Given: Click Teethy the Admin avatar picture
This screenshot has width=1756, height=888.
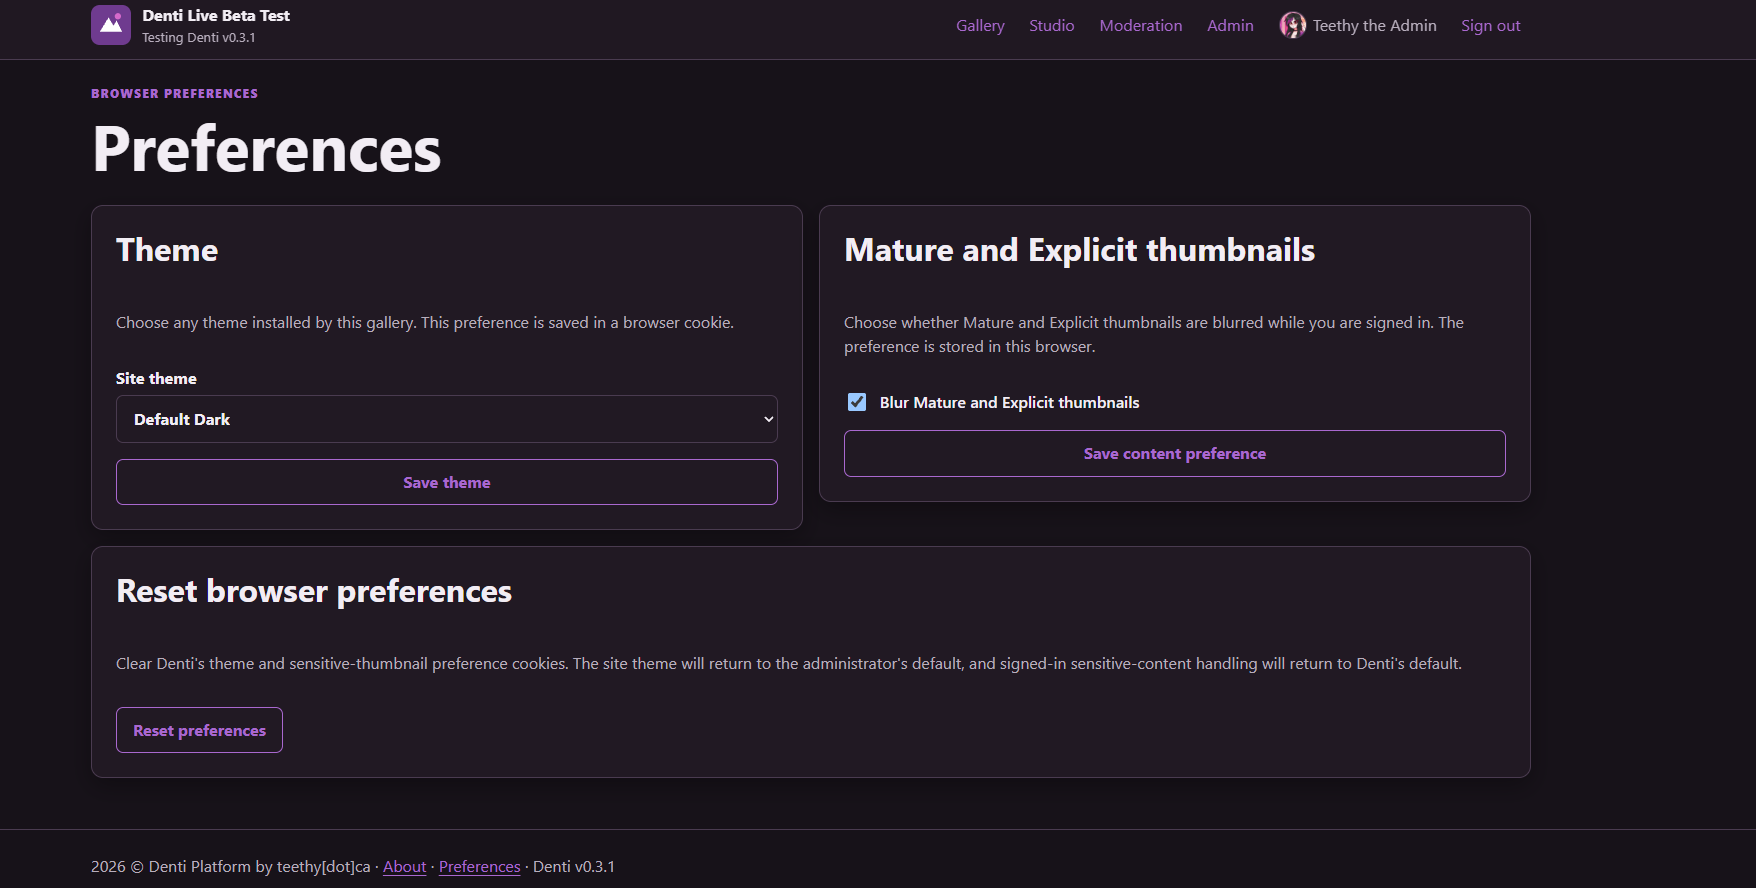Looking at the screenshot, I should tap(1293, 26).
